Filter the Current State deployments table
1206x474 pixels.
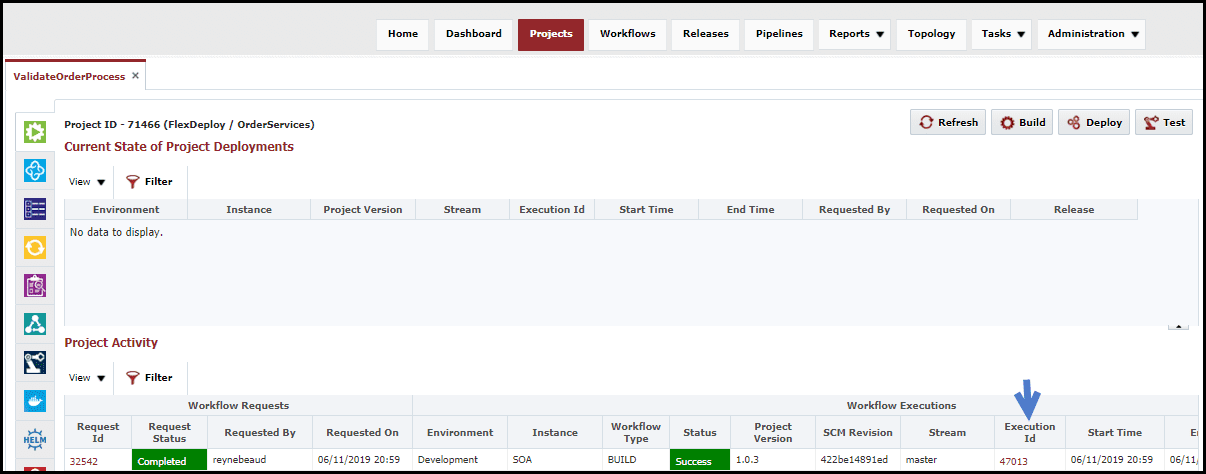149,182
